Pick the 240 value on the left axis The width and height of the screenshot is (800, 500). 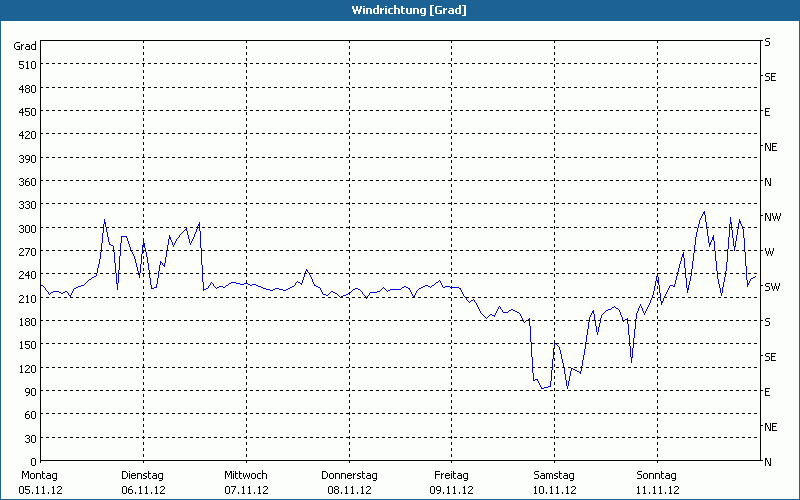click(x=28, y=275)
